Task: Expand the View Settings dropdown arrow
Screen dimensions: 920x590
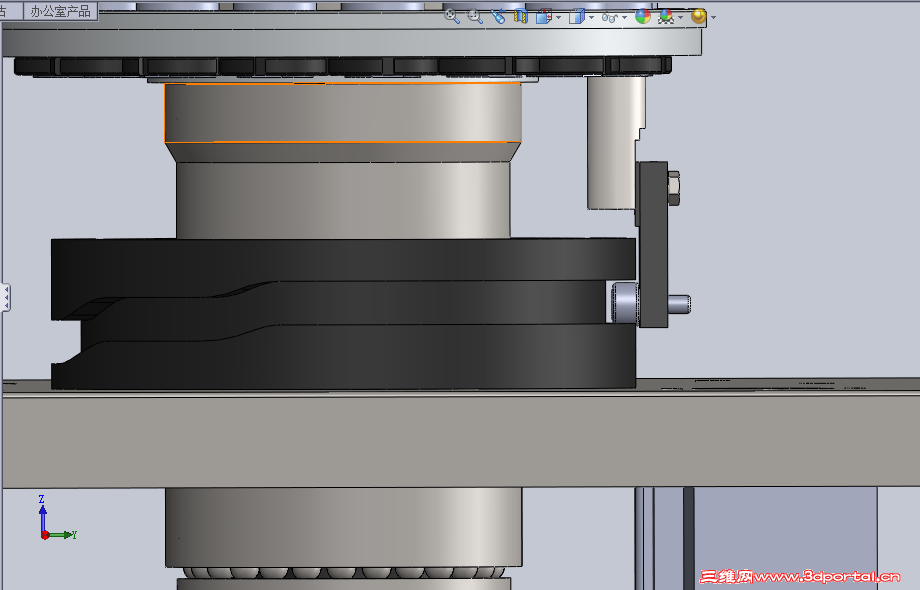Action: pyautogui.click(x=713, y=17)
